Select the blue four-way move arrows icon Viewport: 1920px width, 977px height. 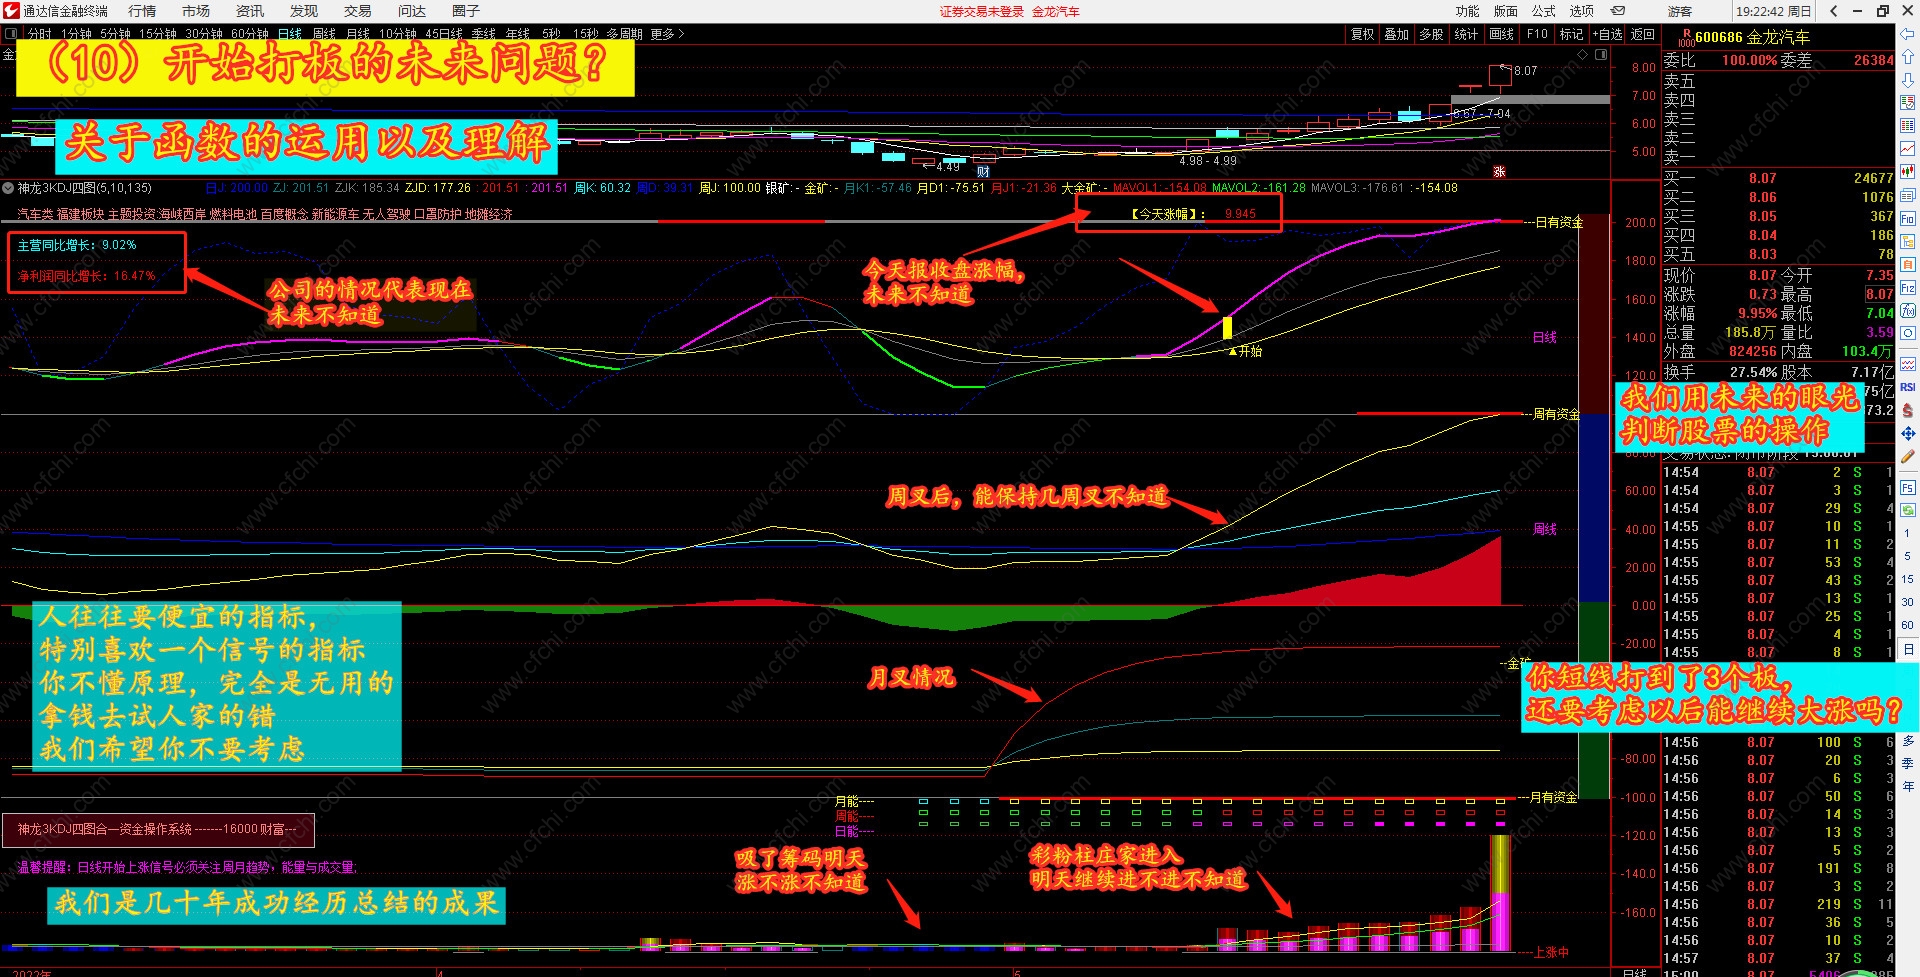(x=1907, y=433)
